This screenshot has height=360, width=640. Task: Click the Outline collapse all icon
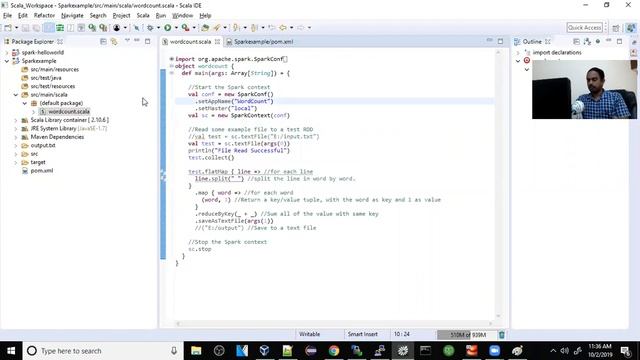click(x=576, y=42)
